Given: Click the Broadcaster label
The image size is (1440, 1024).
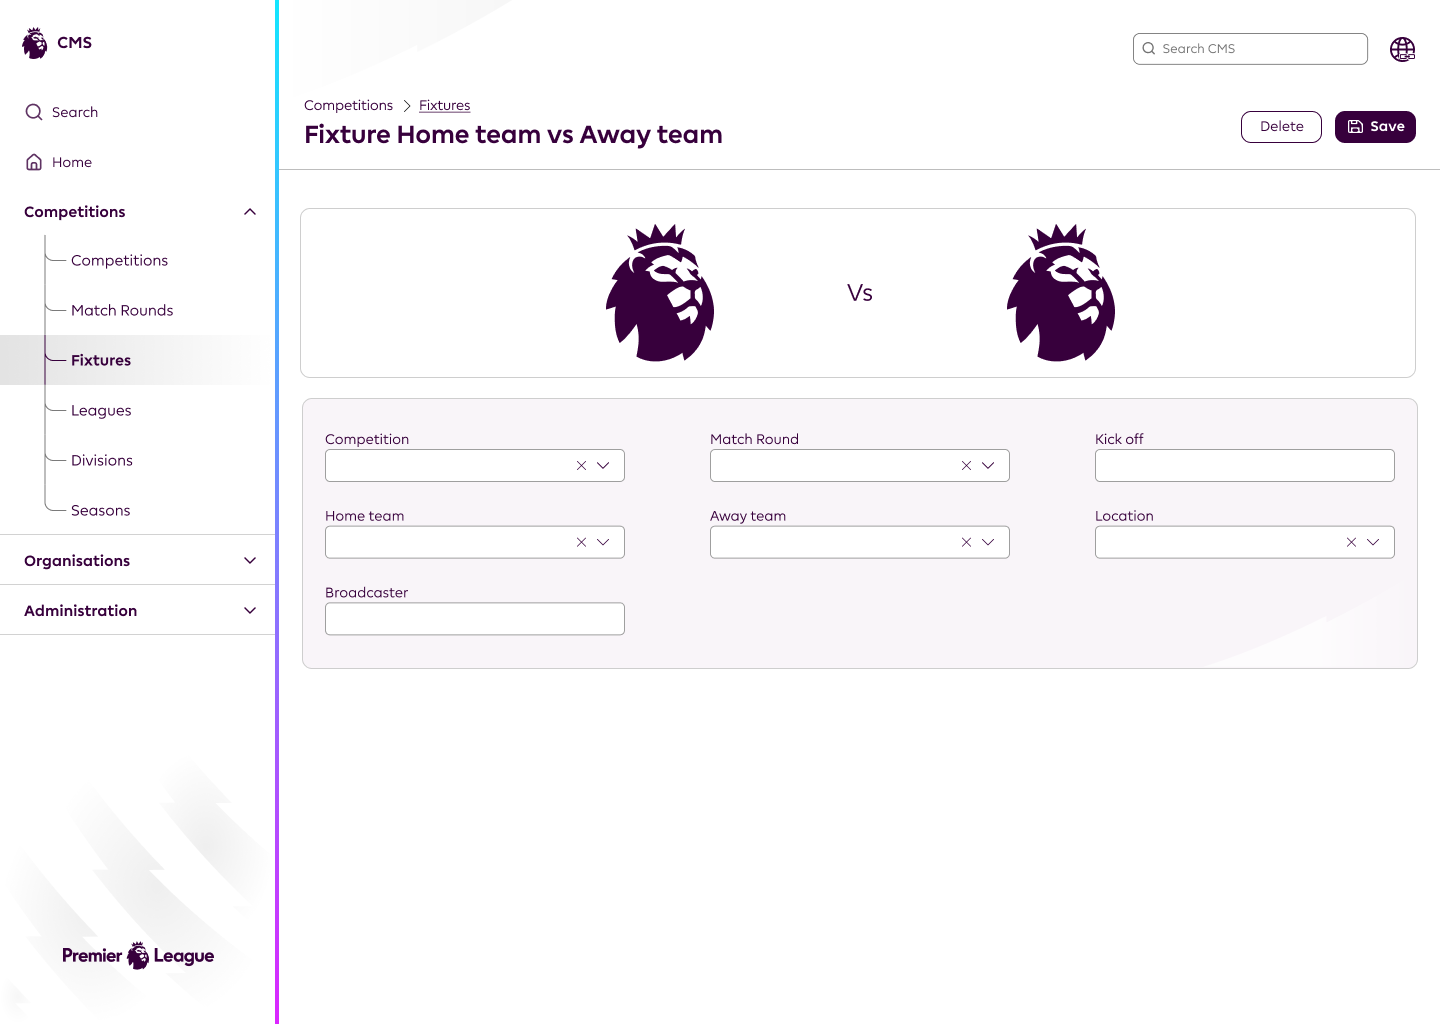Looking at the screenshot, I should (x=366, y=593).
